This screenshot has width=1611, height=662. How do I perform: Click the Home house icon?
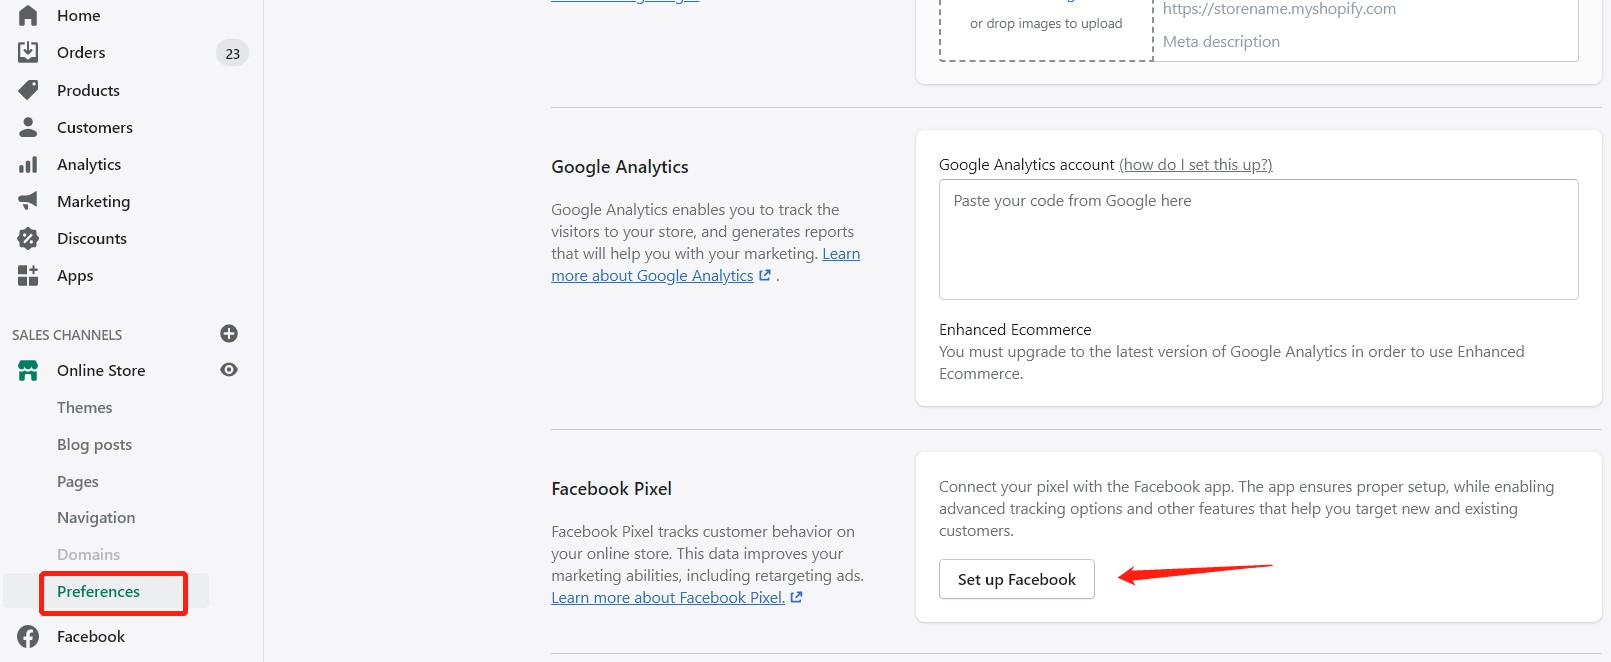tap(28, 15)
